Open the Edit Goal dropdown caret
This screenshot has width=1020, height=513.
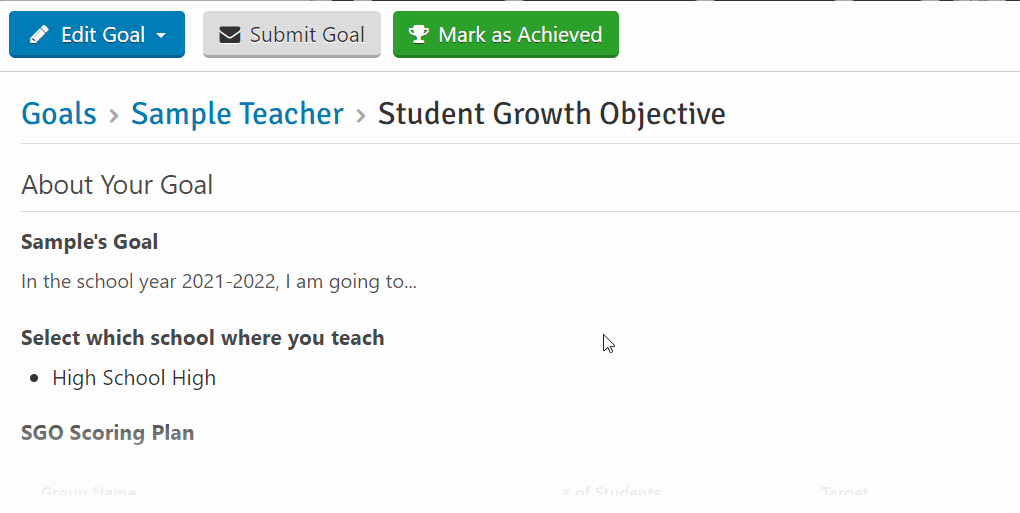[x=161, y=35]
